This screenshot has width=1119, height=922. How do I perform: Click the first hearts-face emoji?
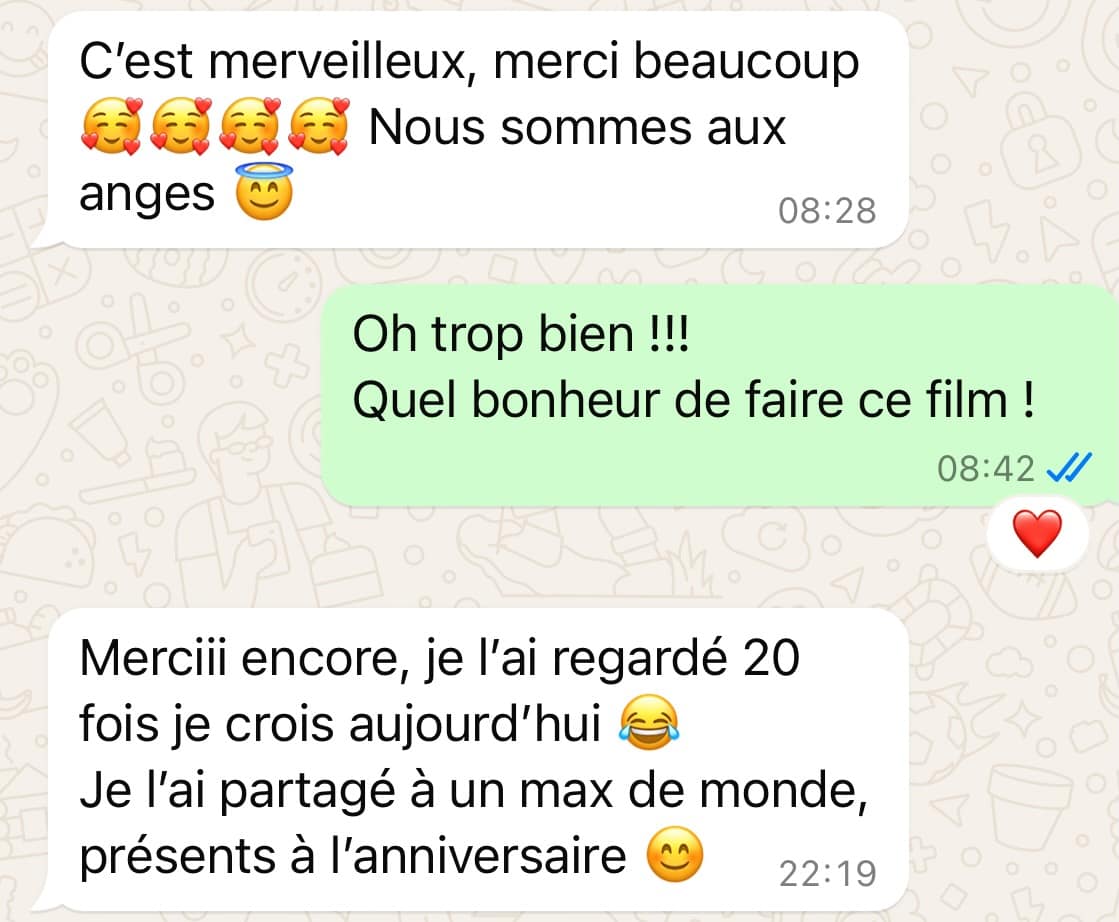113,127
